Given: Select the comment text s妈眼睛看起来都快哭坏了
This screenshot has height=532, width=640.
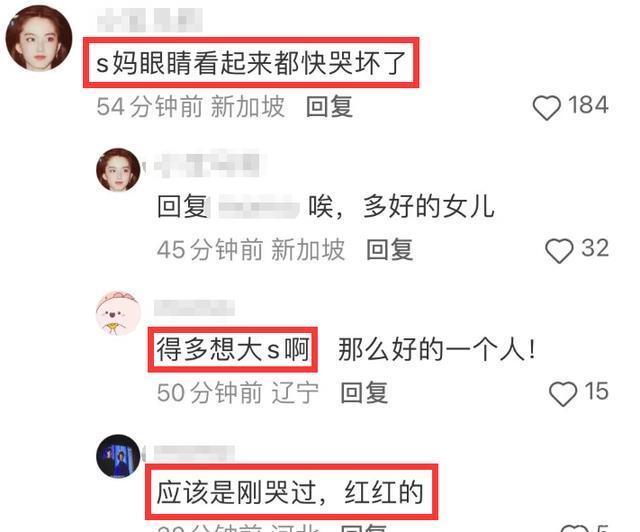Looking at the screenshot, I should (251, 63).
